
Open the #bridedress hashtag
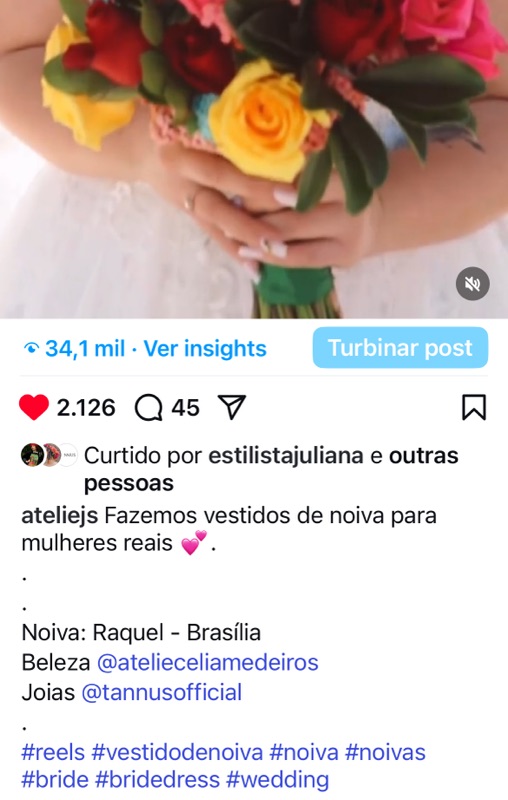[x=158, y=780]
